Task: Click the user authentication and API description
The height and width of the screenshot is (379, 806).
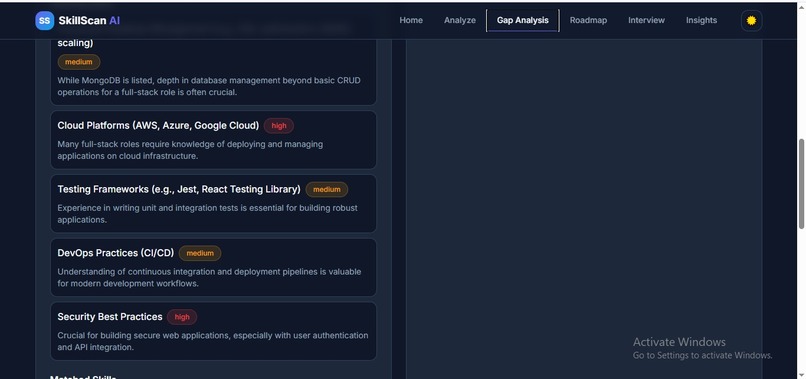Action: (x=213, y=341)
